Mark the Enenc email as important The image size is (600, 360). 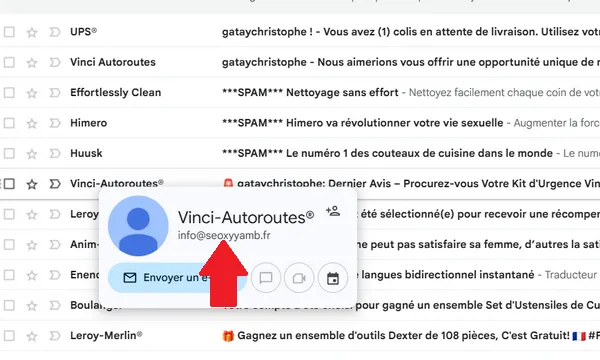[55, 275]
